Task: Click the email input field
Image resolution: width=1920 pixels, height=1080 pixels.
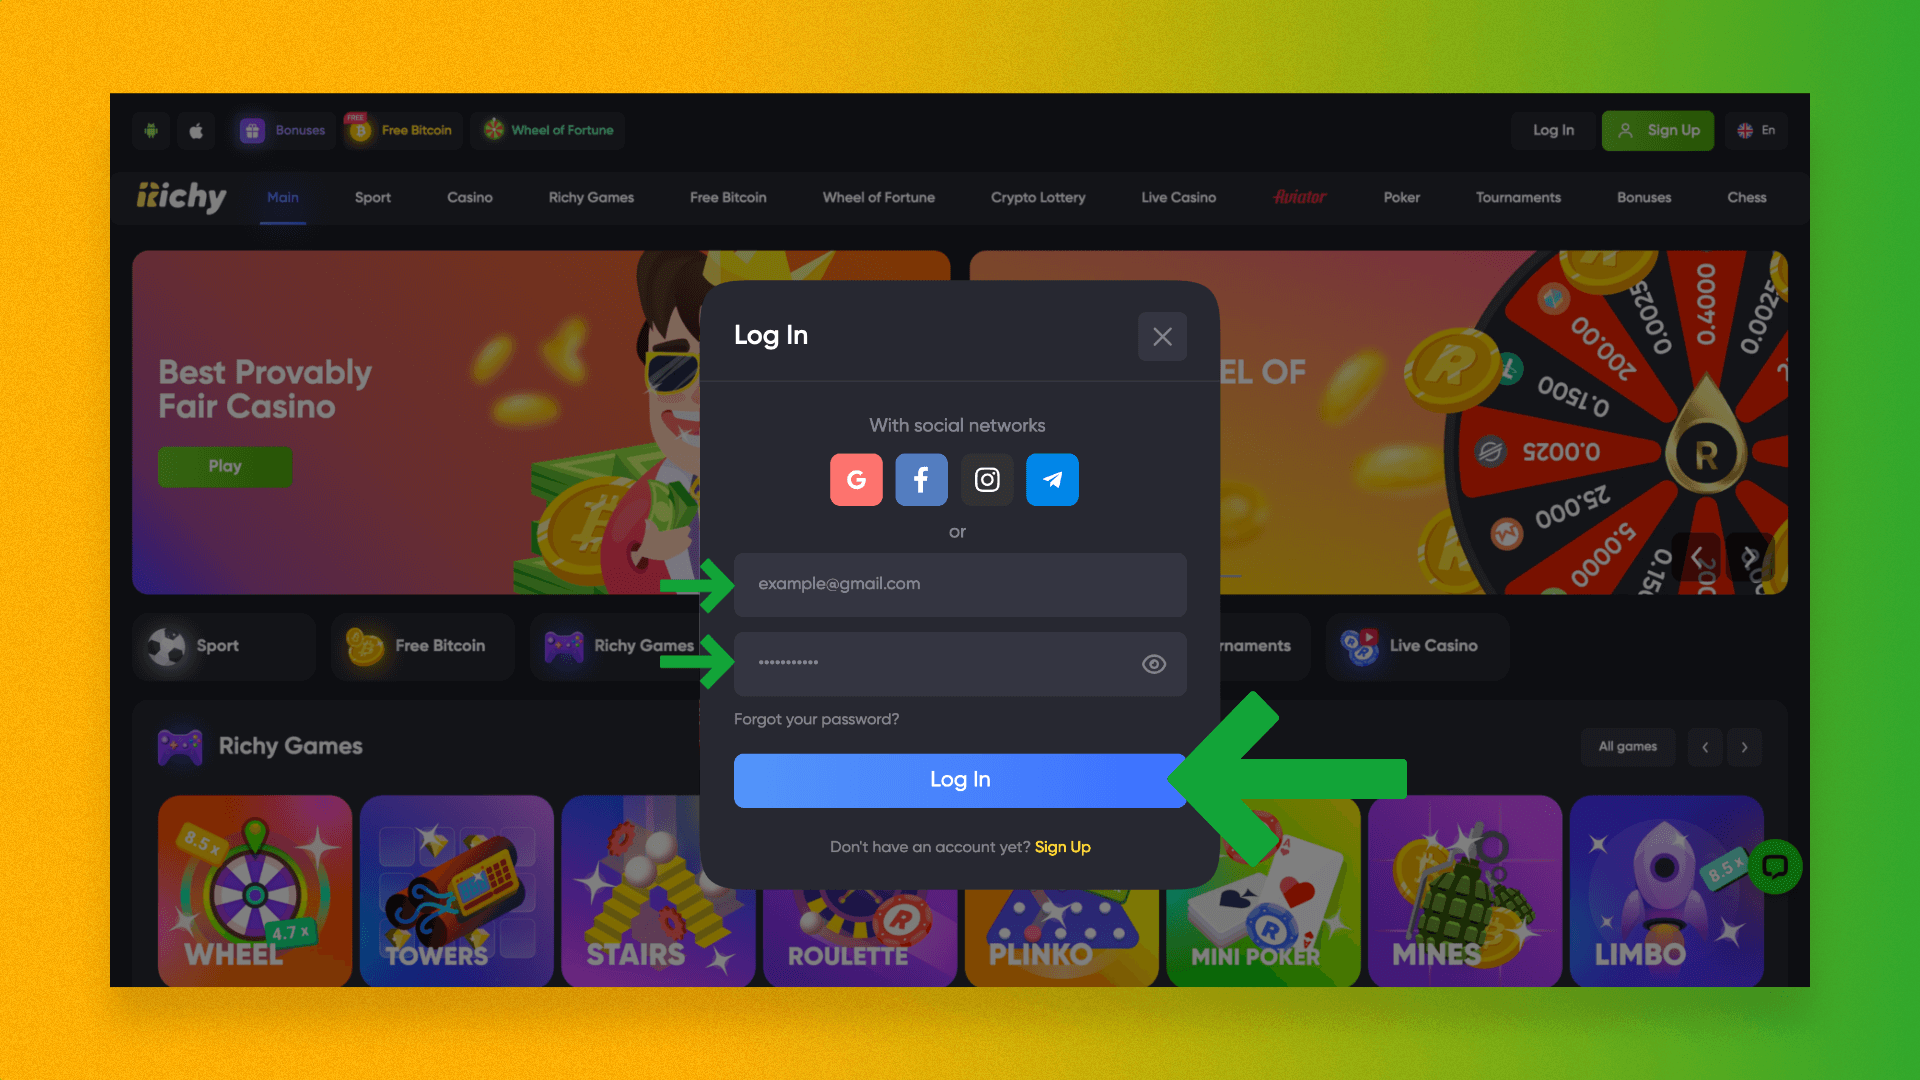Action: point(960,583)
